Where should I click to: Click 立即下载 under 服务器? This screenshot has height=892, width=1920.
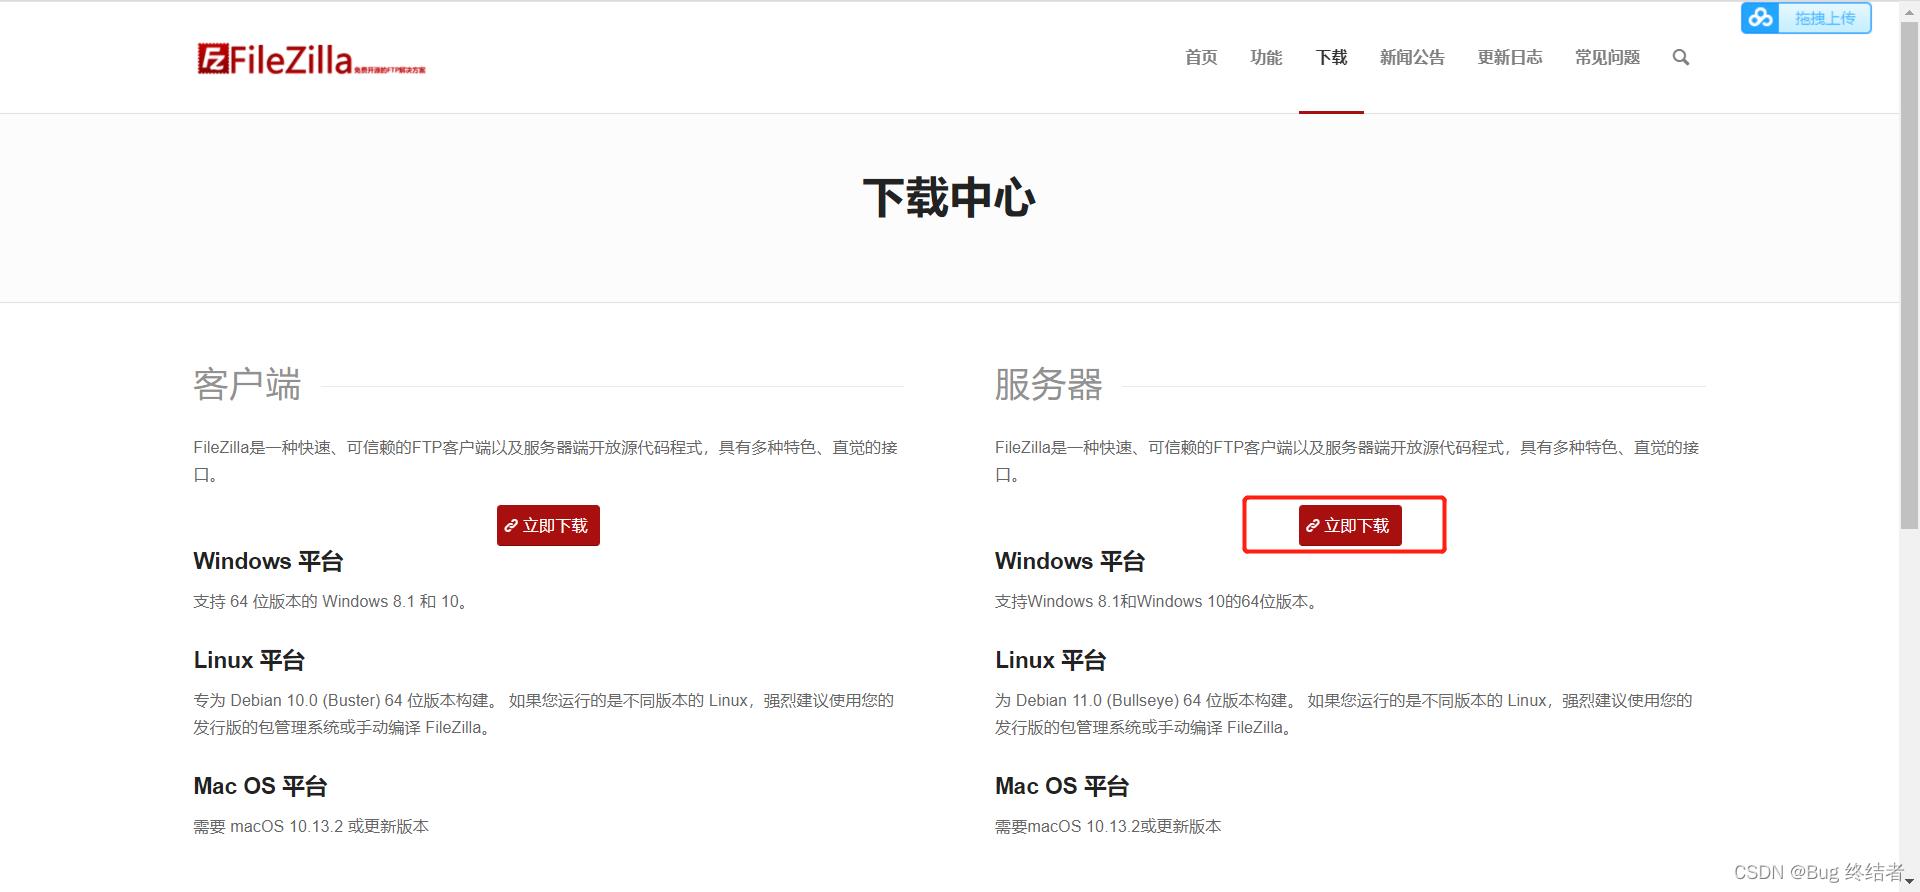click(x=1350, y=525)
